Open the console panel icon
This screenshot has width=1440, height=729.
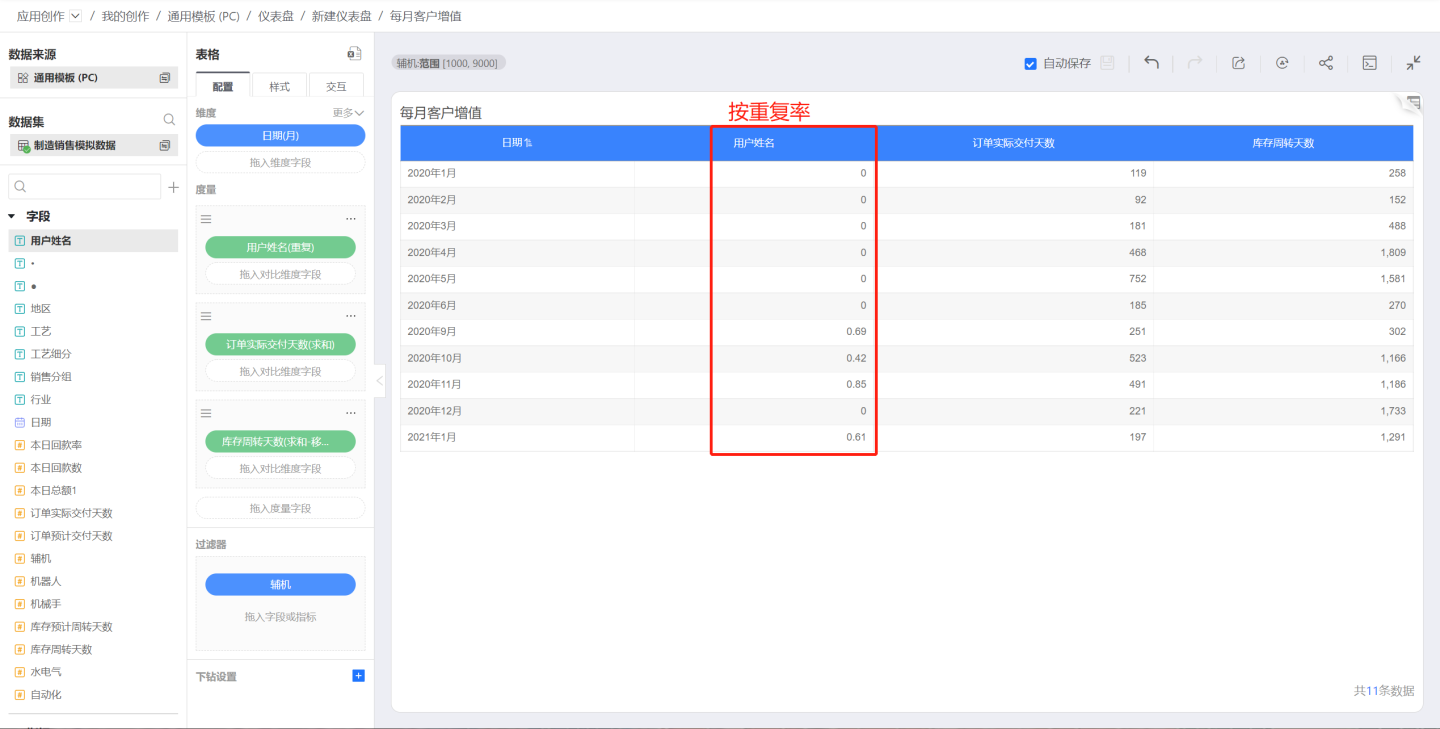tap(1369, 63)
